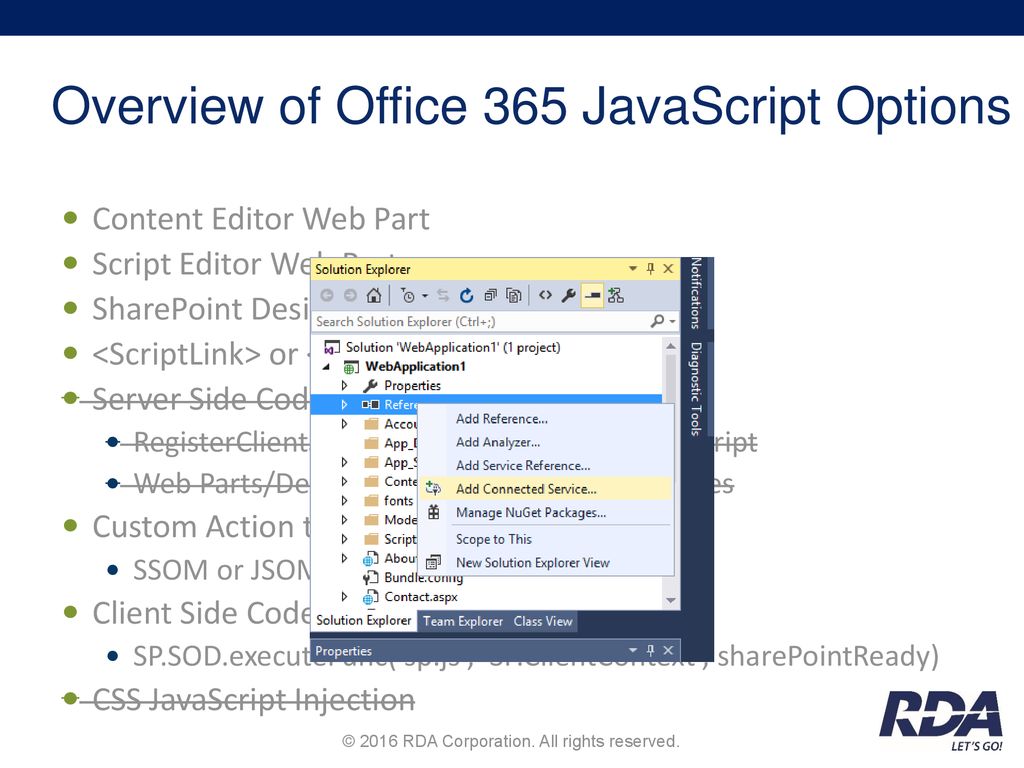Click the Home icon in Solution Explorer toolbar

click(374, 296)
